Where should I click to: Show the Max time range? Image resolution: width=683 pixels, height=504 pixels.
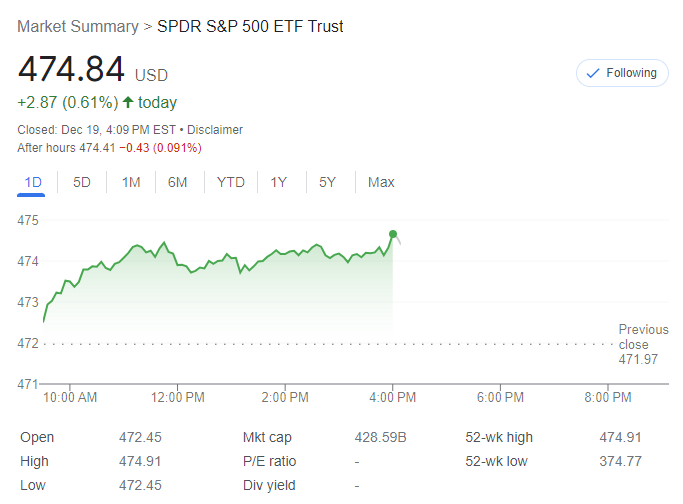[x=381, y=182]
